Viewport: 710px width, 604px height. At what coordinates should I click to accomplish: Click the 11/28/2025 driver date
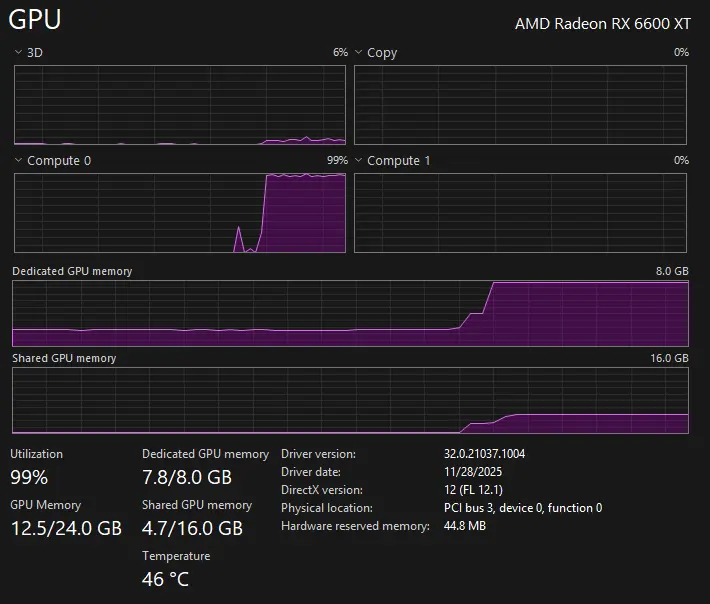click(x=473, y=472)
